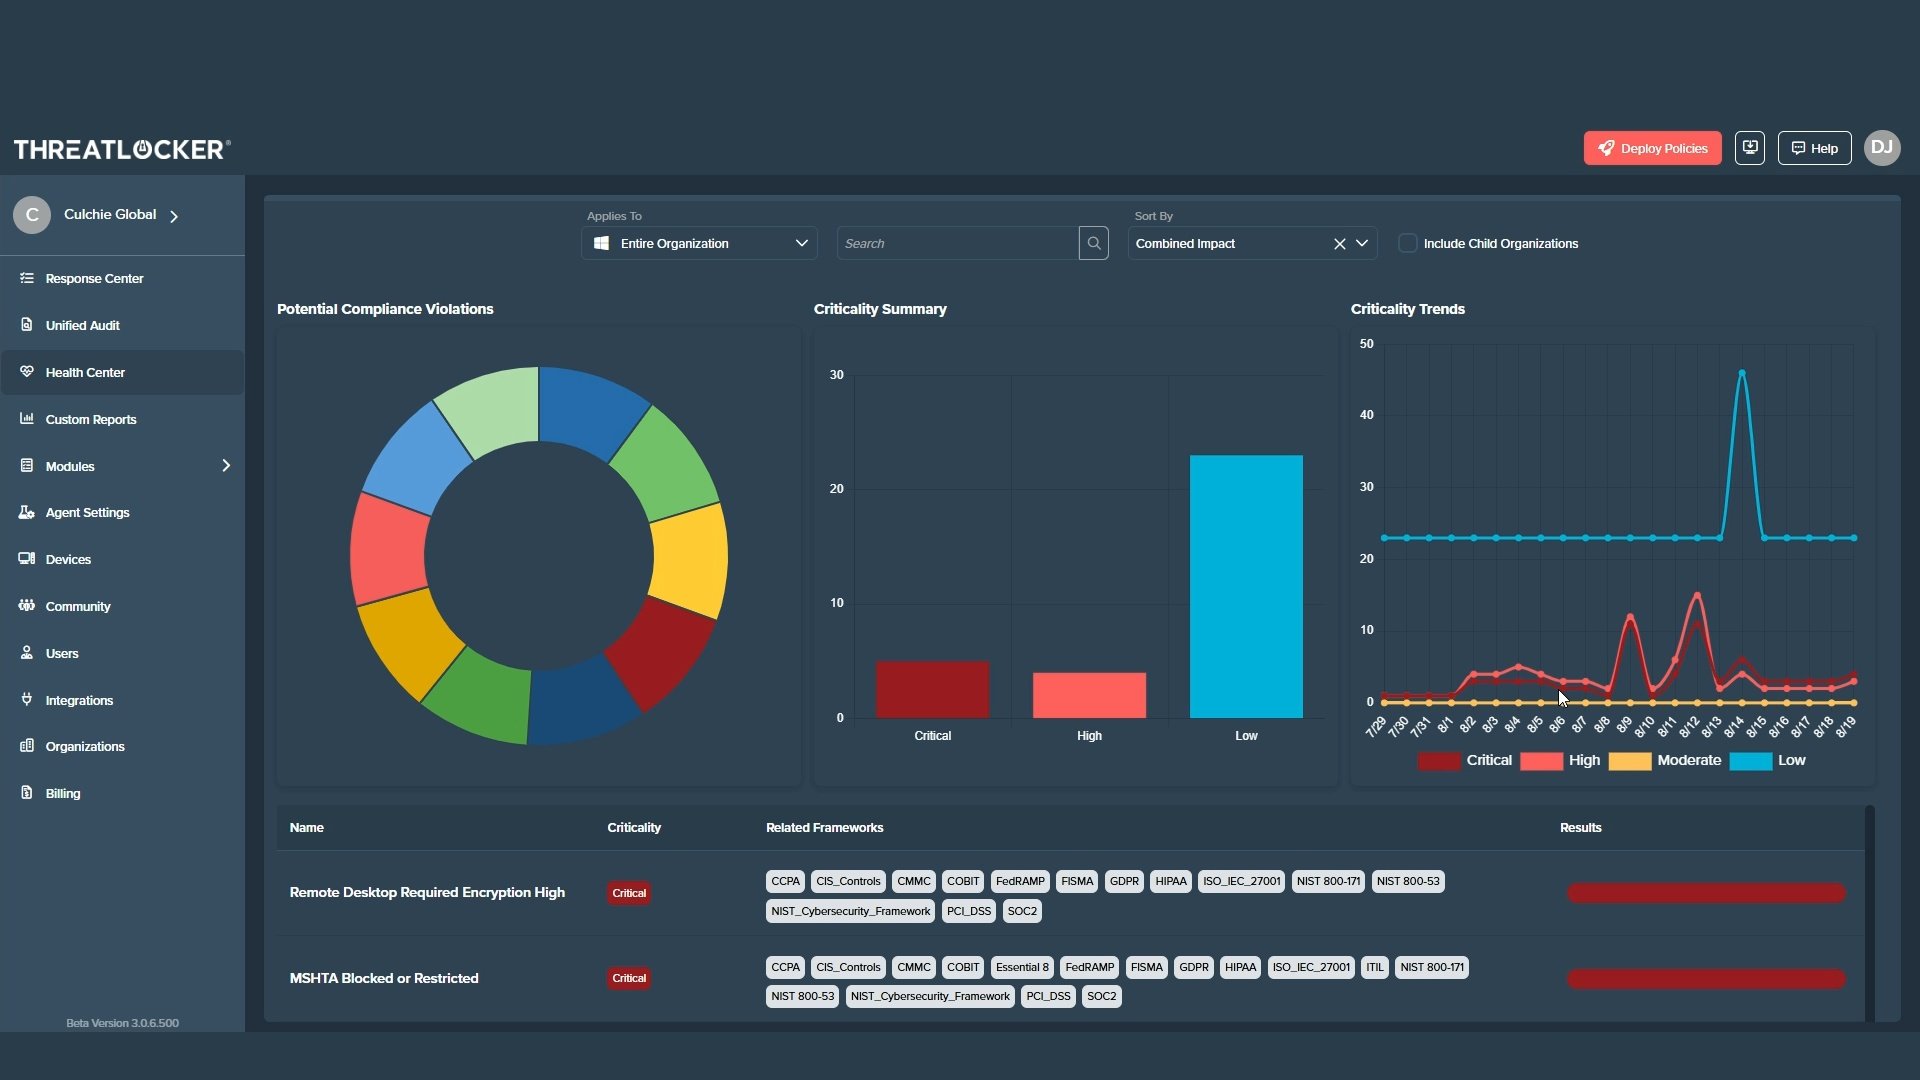Click Critical badge on Remote Desktop row

pyautogui.click(x=629, y=893)
